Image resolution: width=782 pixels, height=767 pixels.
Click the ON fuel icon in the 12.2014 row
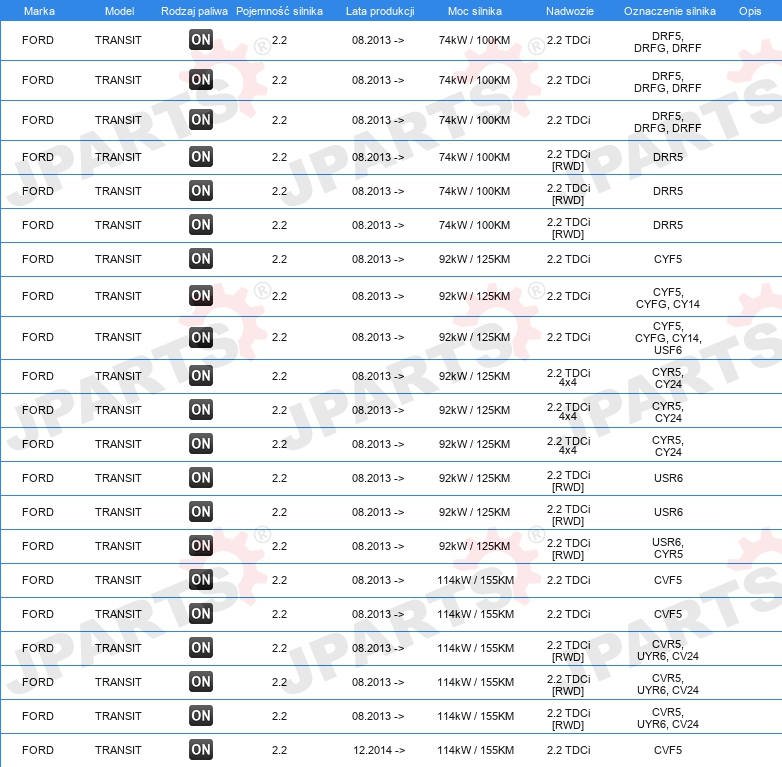pos(201,749)
